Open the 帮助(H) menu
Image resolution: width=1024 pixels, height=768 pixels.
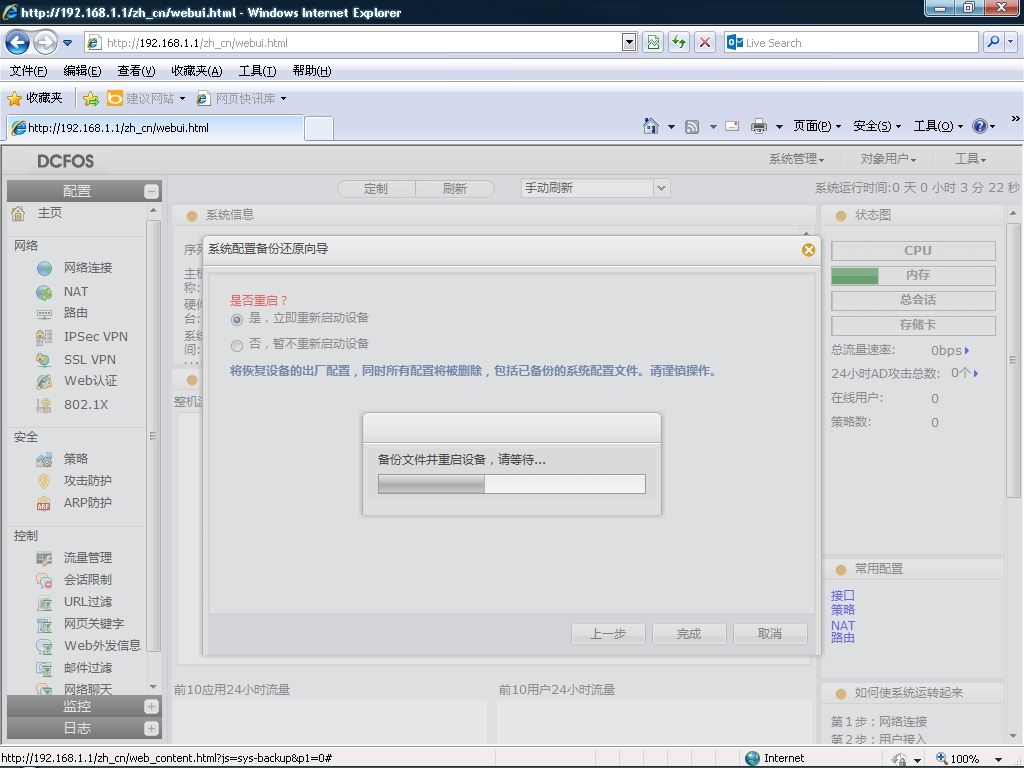[312, 71]
